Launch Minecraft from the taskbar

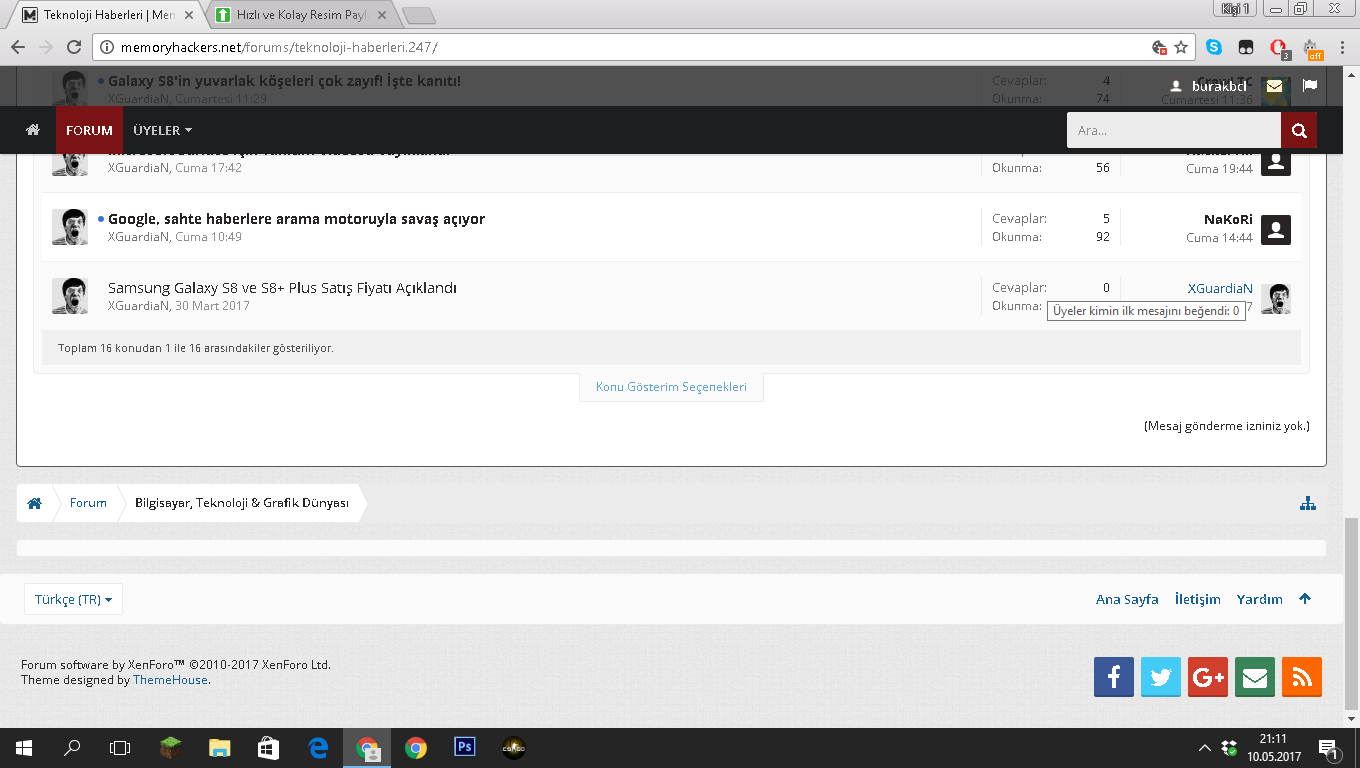tap(171, 748)
